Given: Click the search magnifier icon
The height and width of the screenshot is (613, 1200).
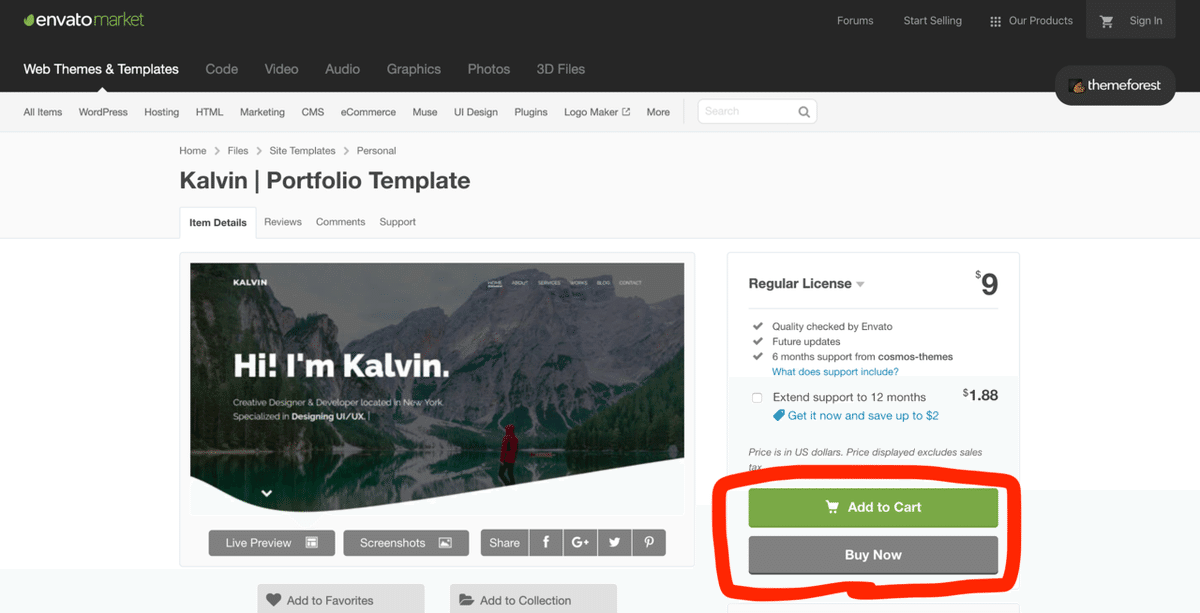Looking at the screenshot, I should coord(804,112).
